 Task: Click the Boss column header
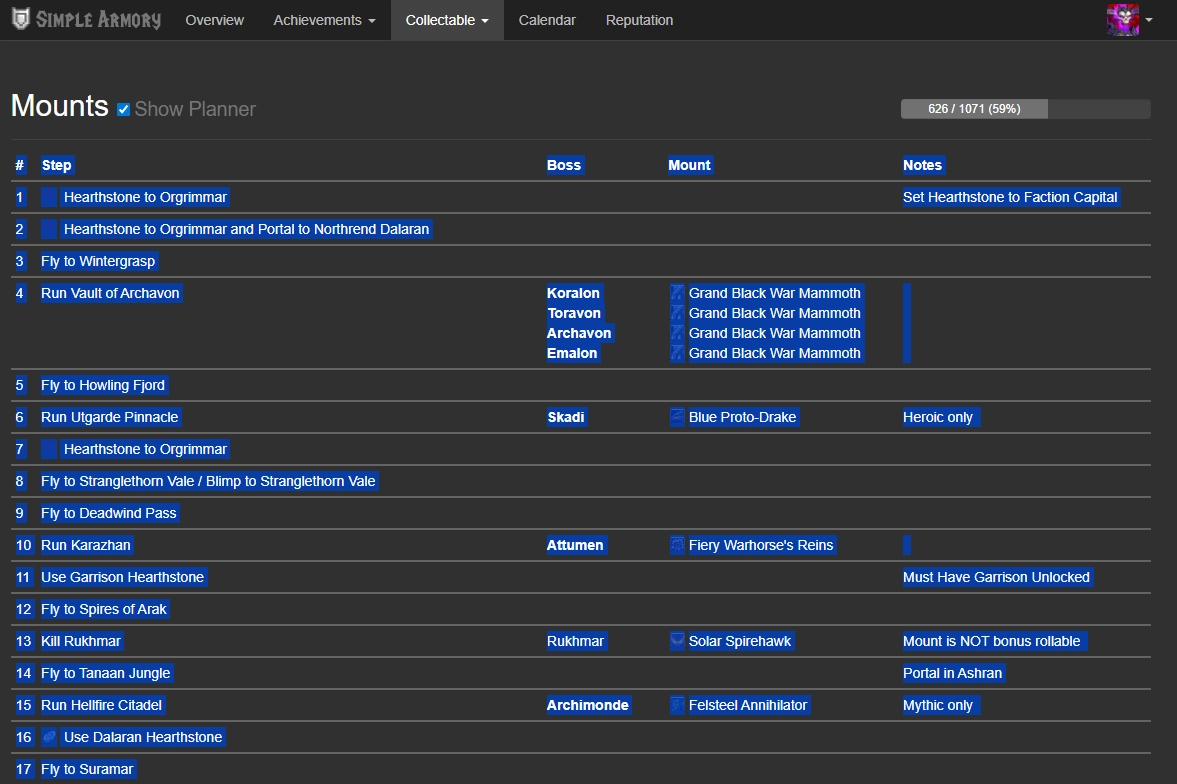click(564, 165)
